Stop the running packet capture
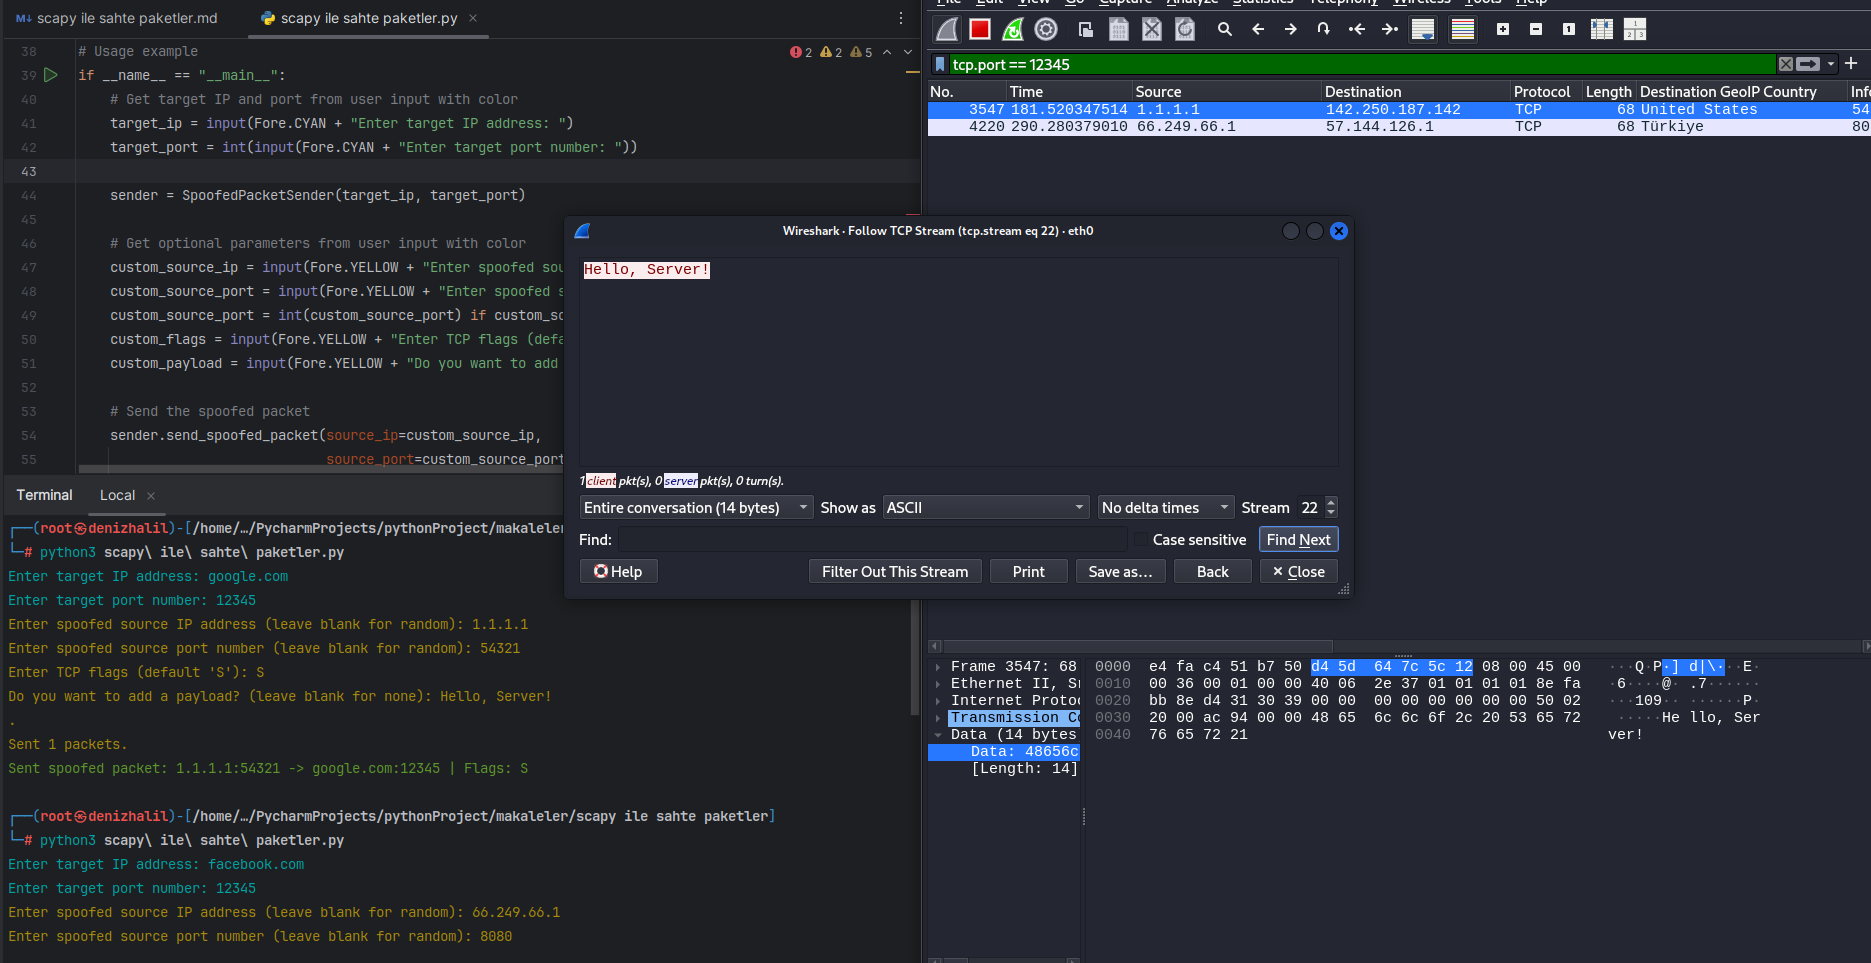 (980, 30)
